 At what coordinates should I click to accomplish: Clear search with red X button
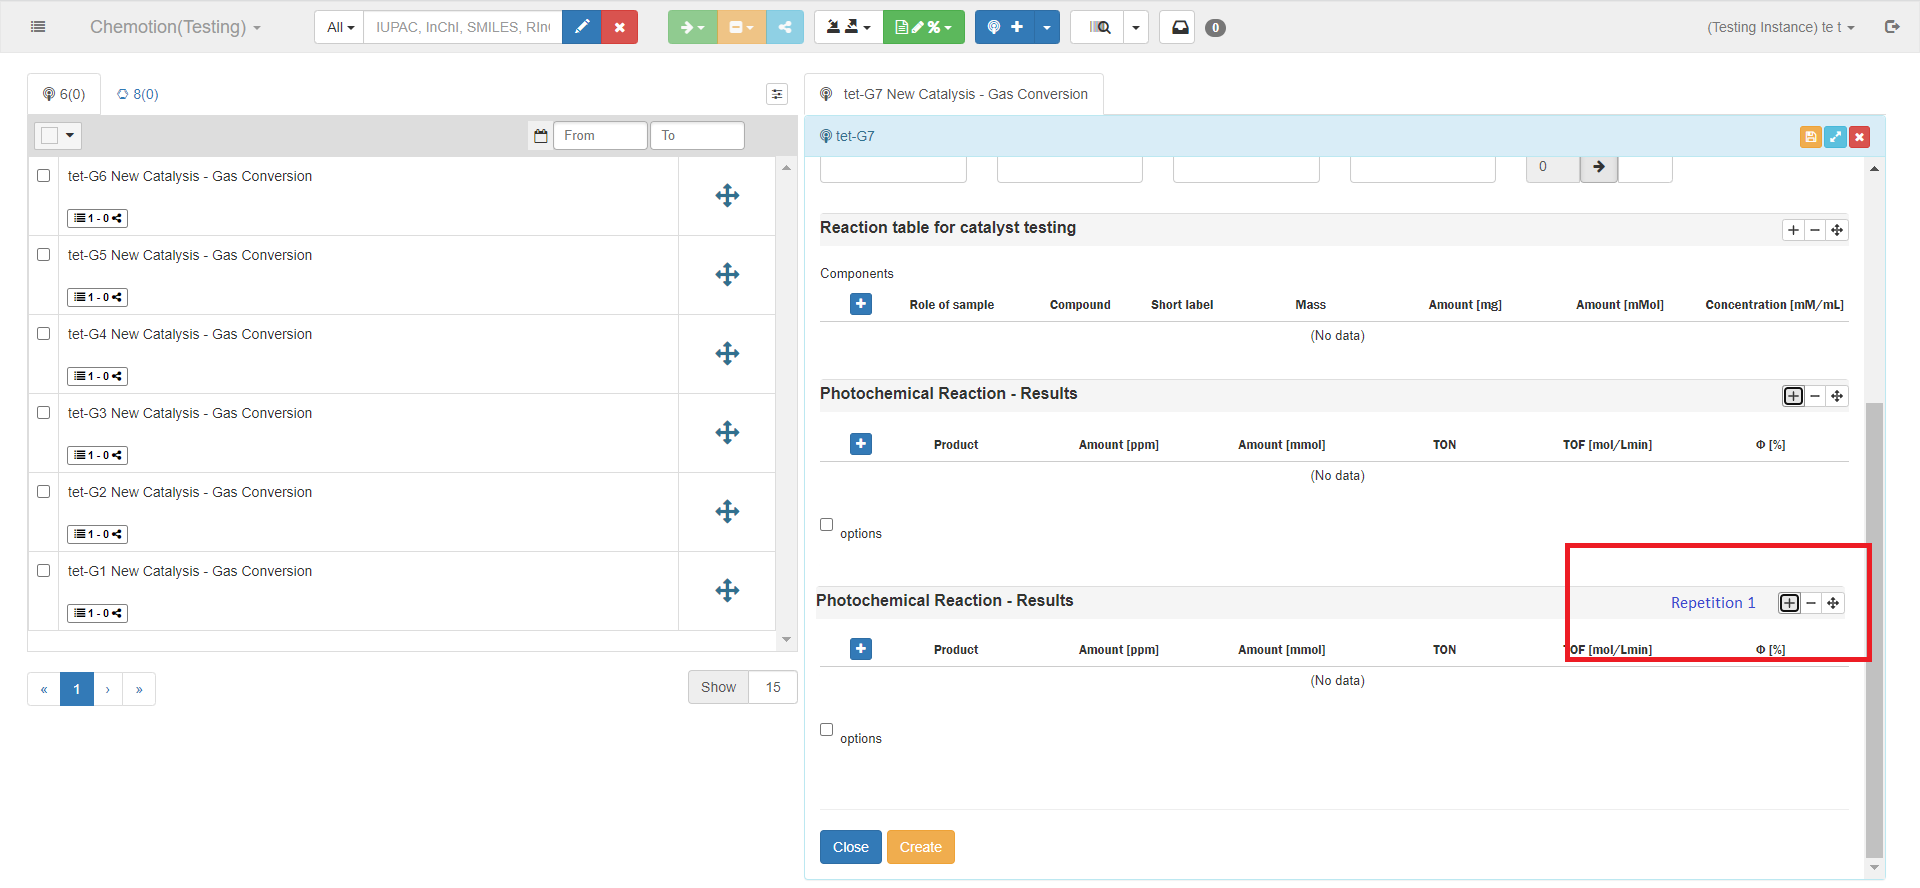point(620,27)
